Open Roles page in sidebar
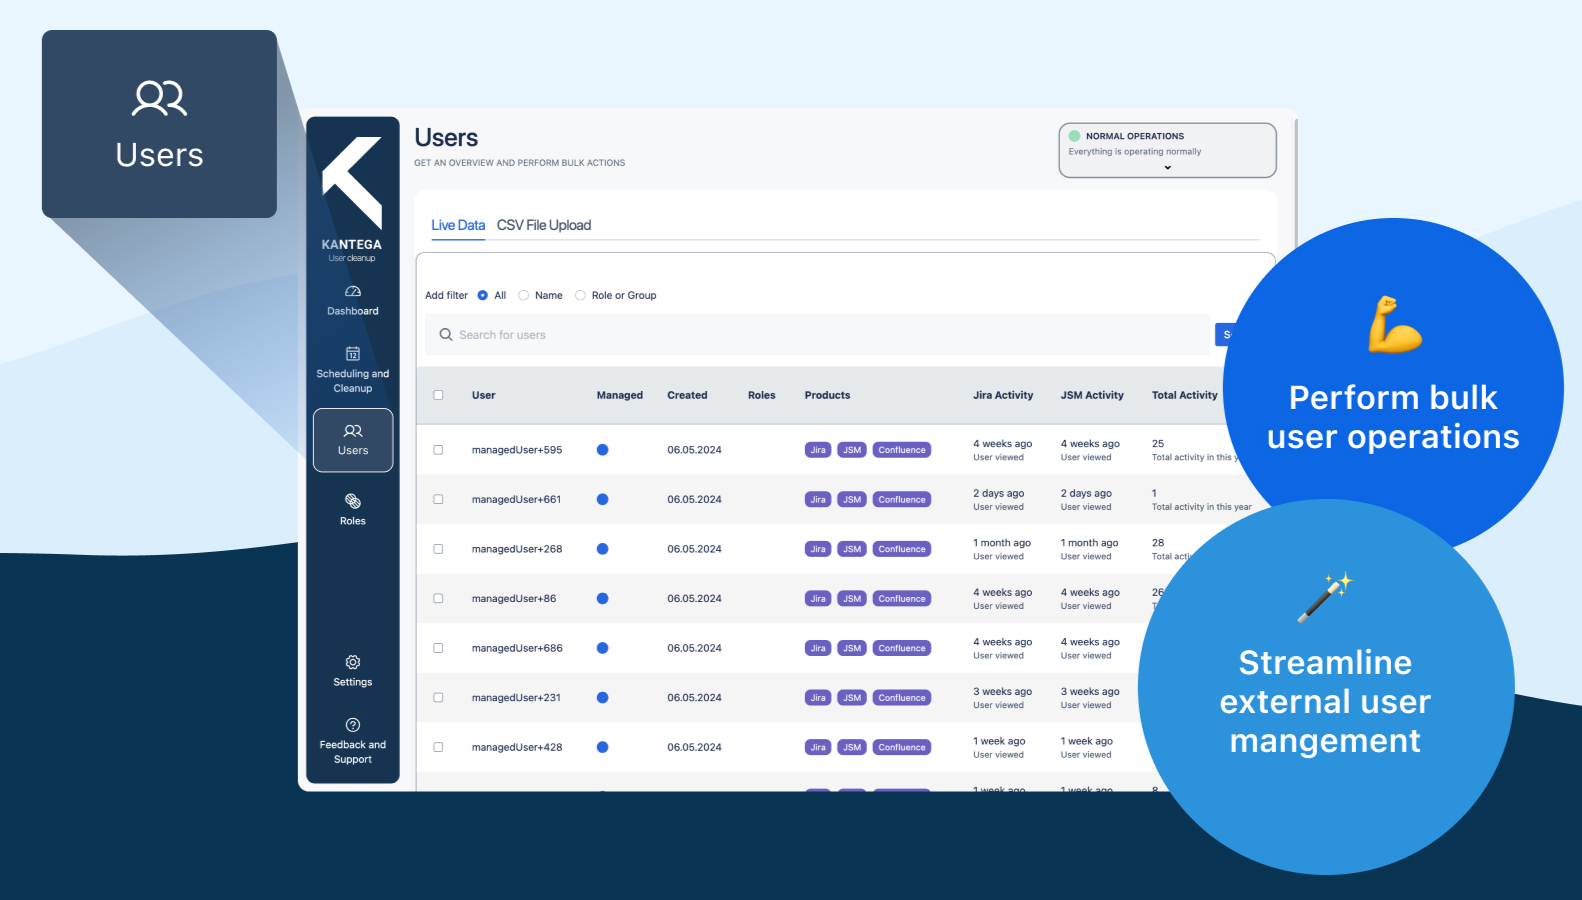This screenshot has height=900, width=1582. [353, 509]
